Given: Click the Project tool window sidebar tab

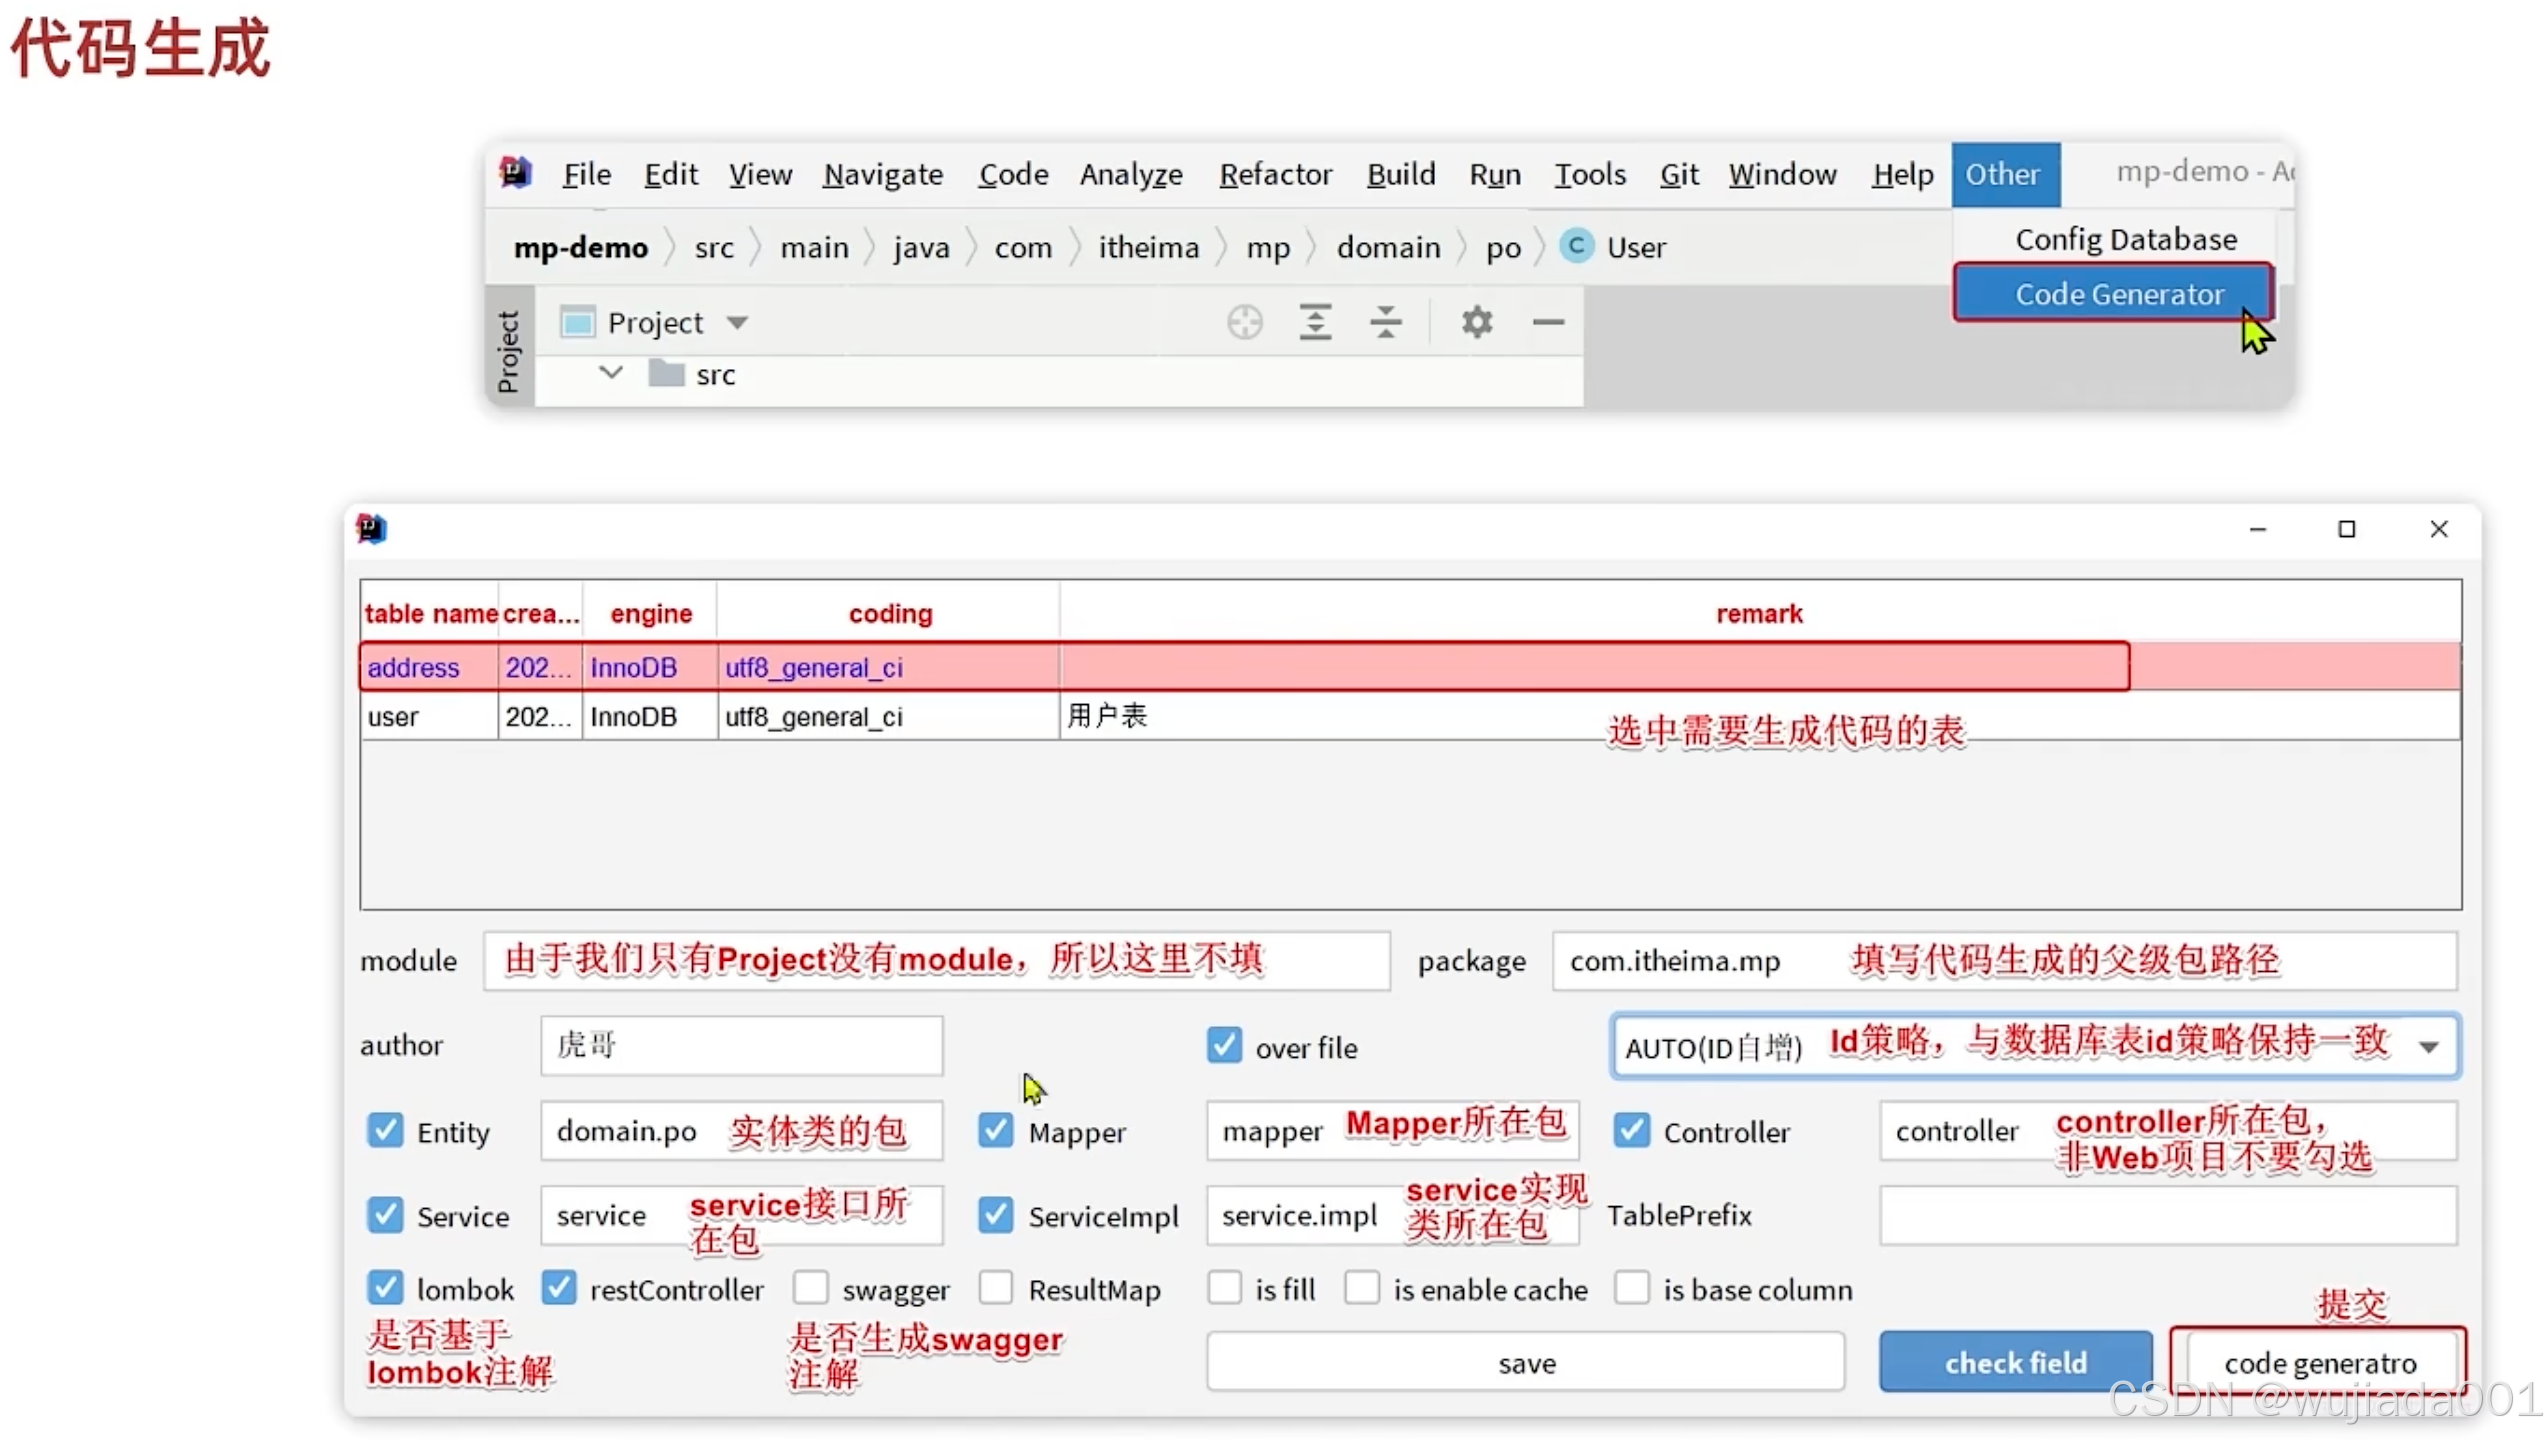Looking at the screenshot, I should pyautogui.click(x=509, y=350).
